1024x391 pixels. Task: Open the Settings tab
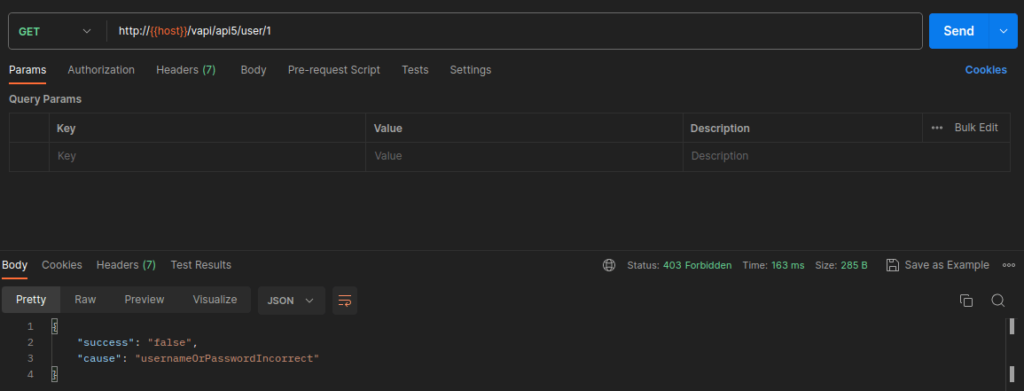click(x=470, y=70)
